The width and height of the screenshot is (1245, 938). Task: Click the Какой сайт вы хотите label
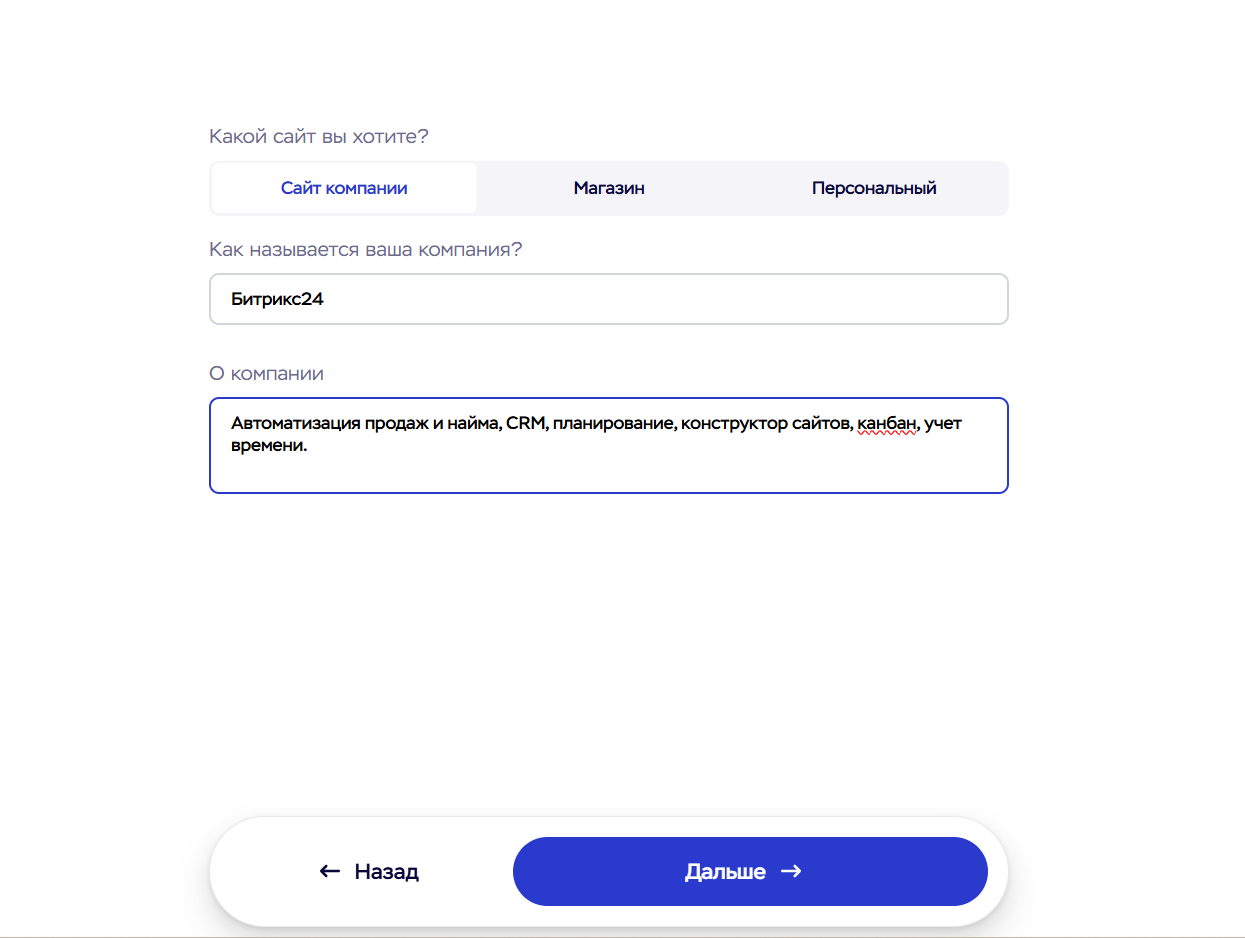318,136
